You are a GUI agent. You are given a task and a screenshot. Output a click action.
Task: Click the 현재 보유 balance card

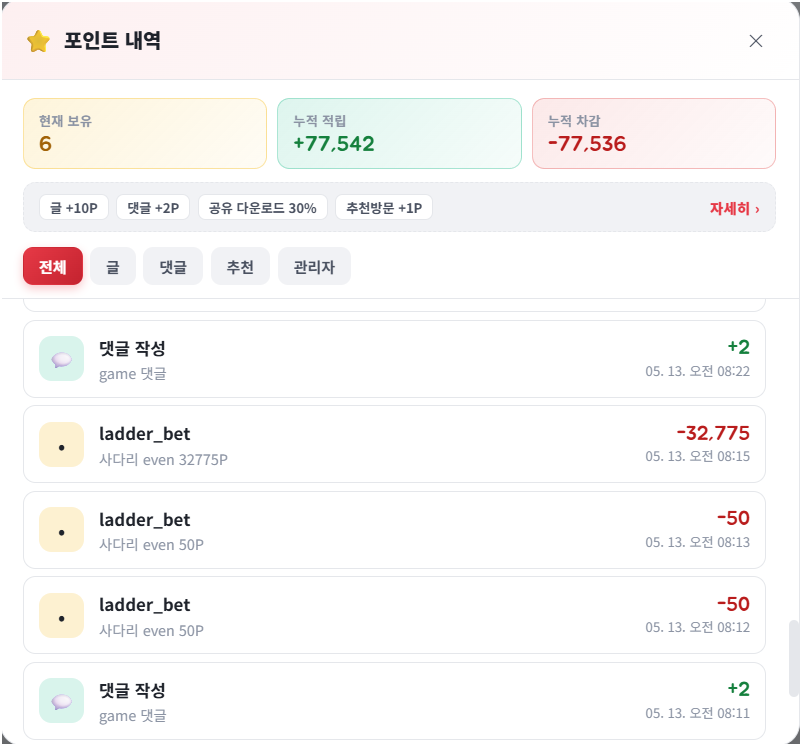[145, 133]
